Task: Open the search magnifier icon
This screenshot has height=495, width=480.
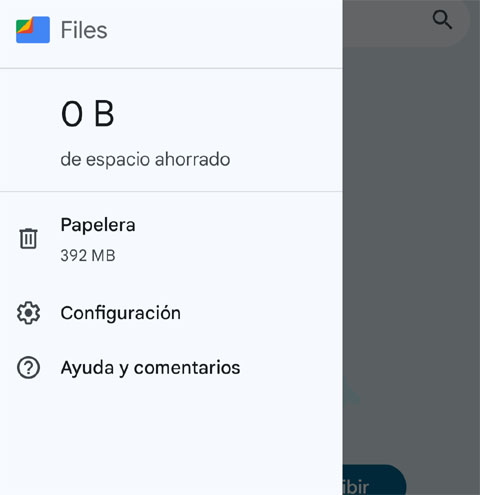Action: pyautogui.click(x=442, y=20)
